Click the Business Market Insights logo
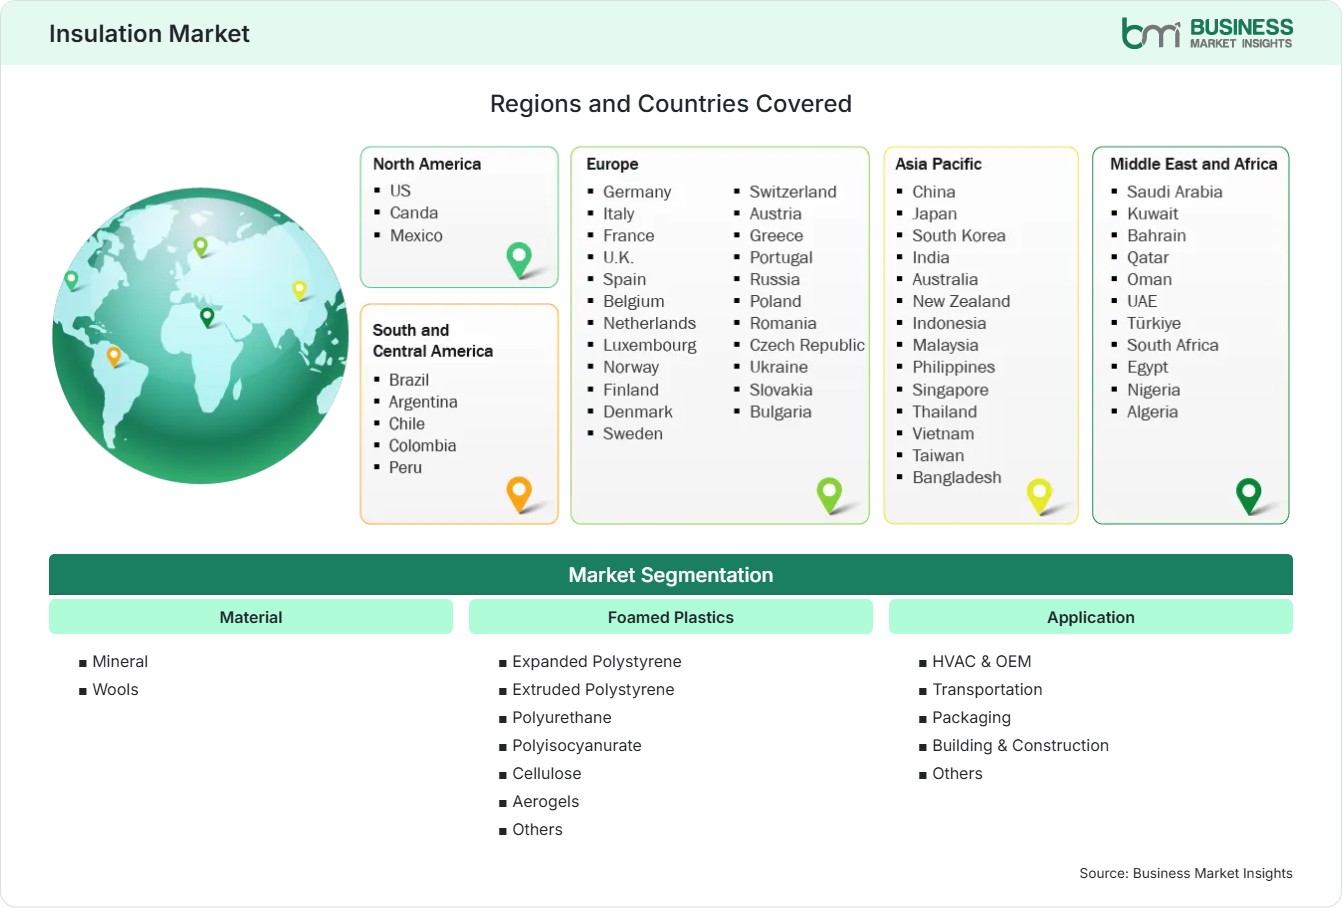 click(x=1207, y=33)
